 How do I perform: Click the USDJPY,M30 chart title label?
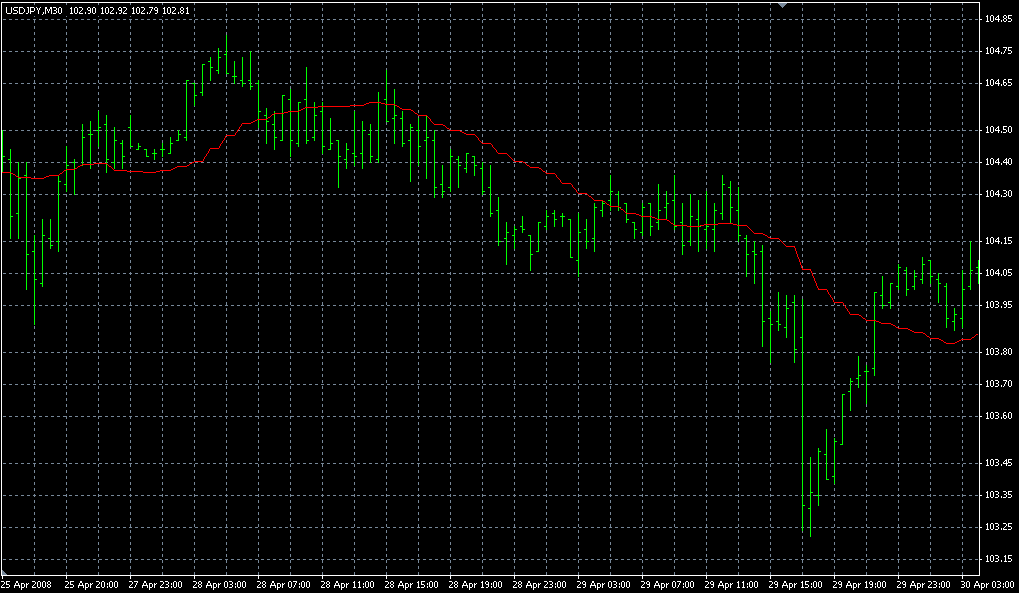pos(33,10)
